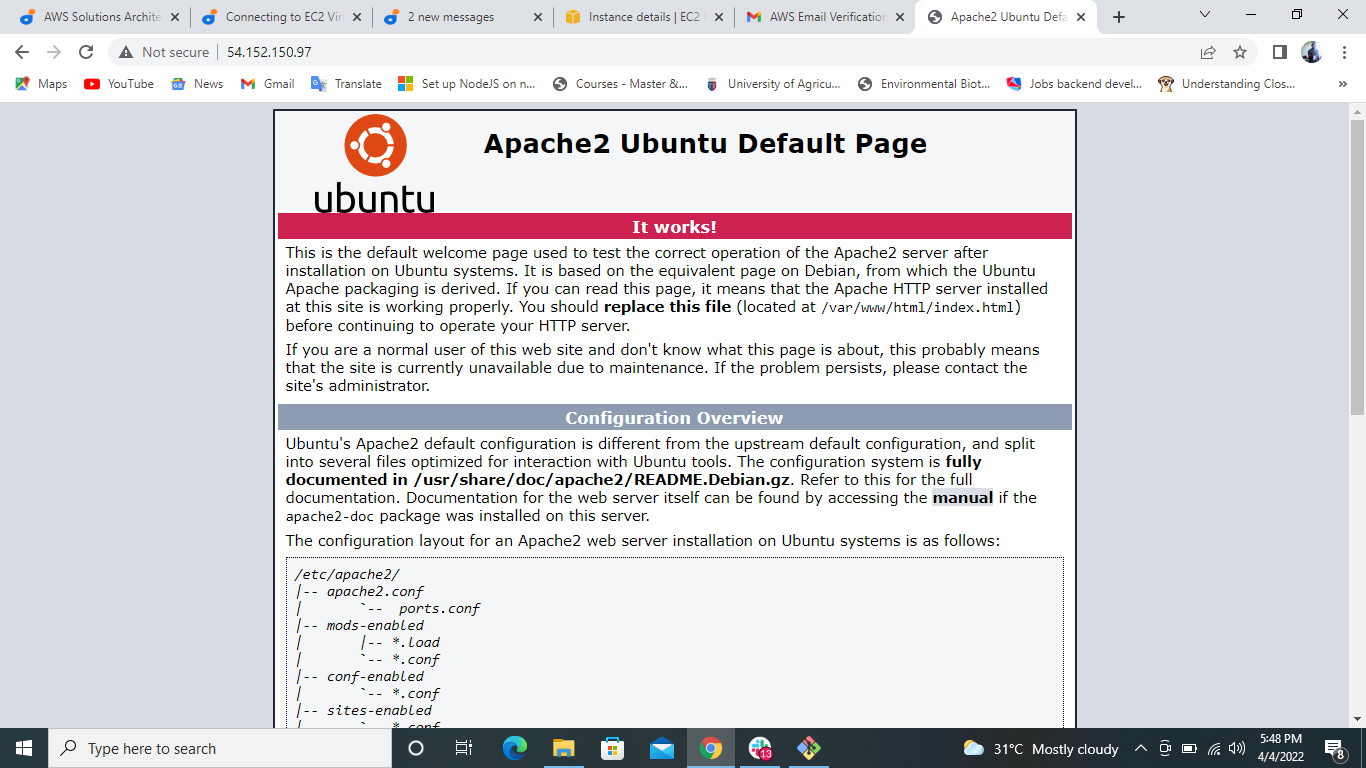
Task: Open Microsoft Edge from the taskbar
Action: 515,748
